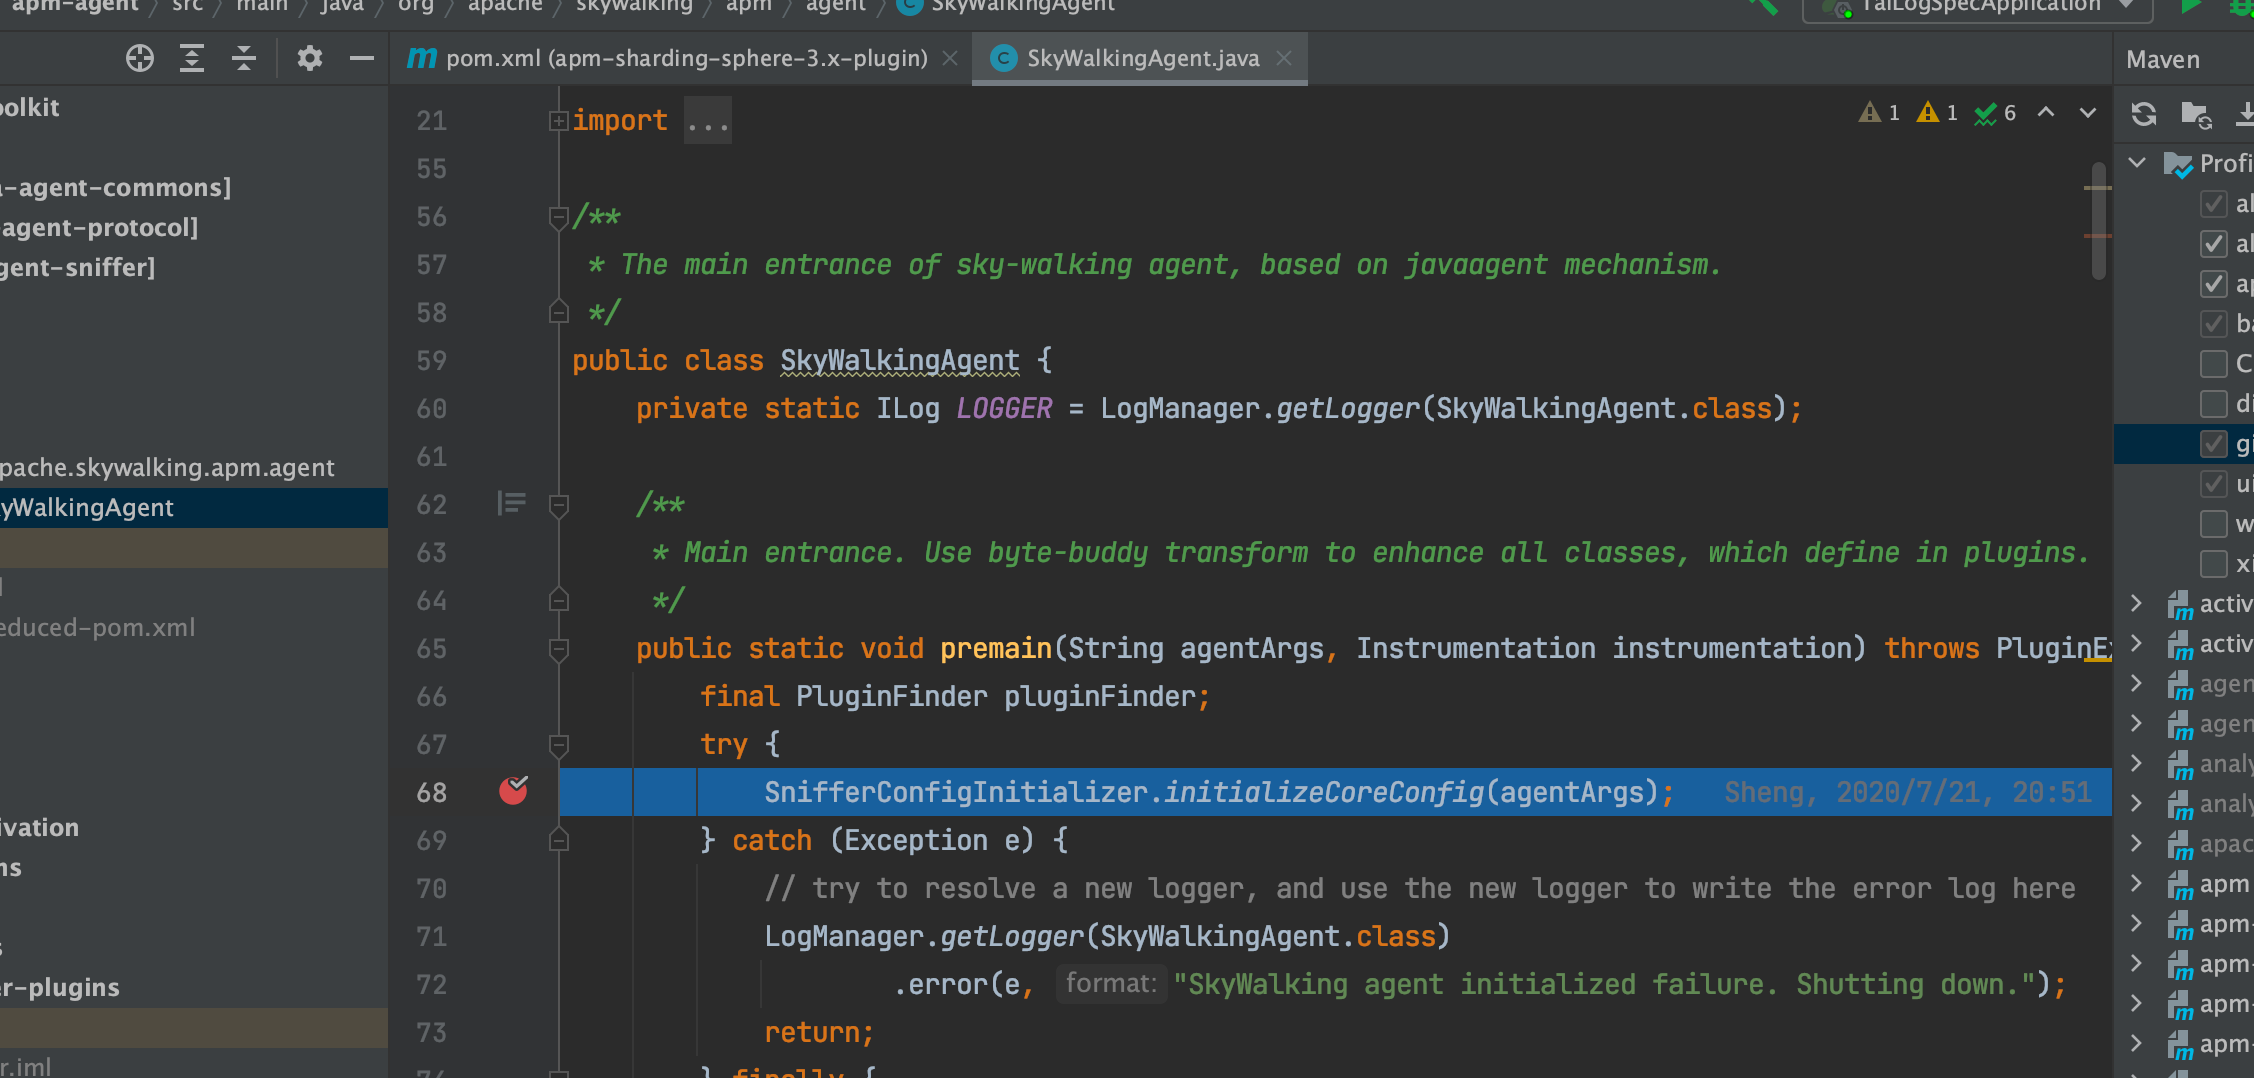Toggle the 'ap' Maven profile checkbox

click(2214, 284)
